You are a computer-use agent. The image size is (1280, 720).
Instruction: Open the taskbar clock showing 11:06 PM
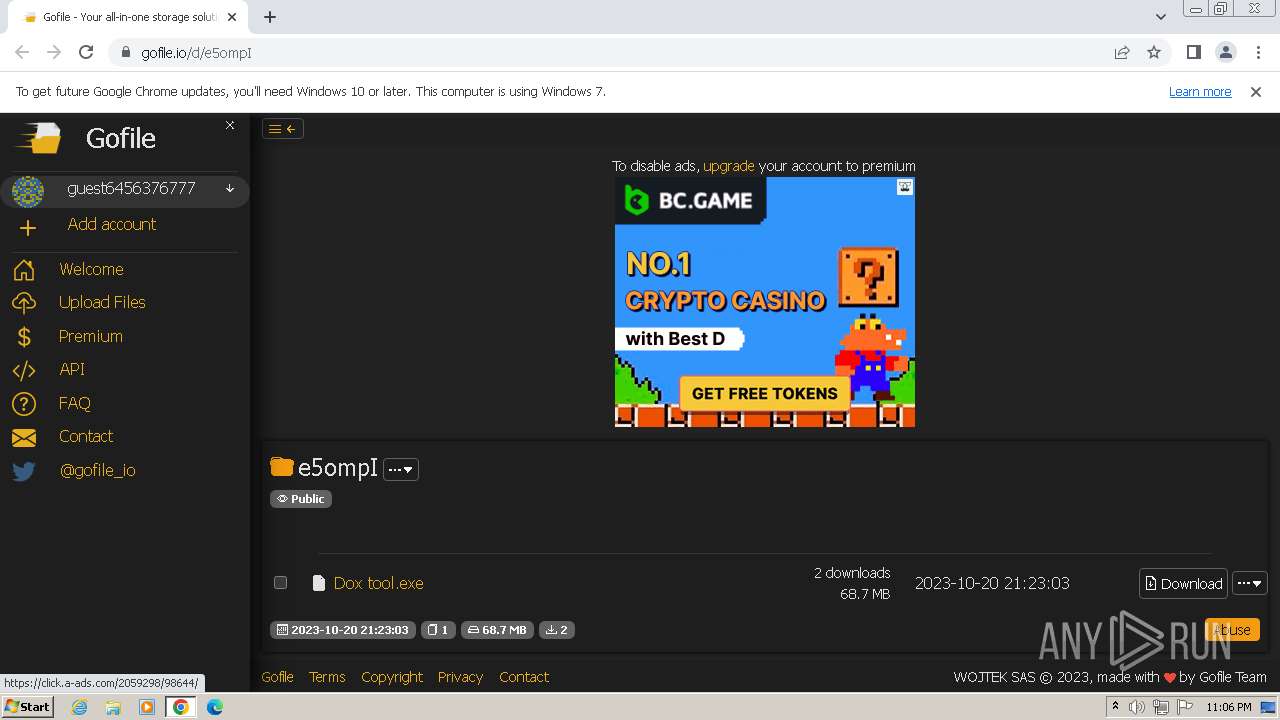[1229, 707]
